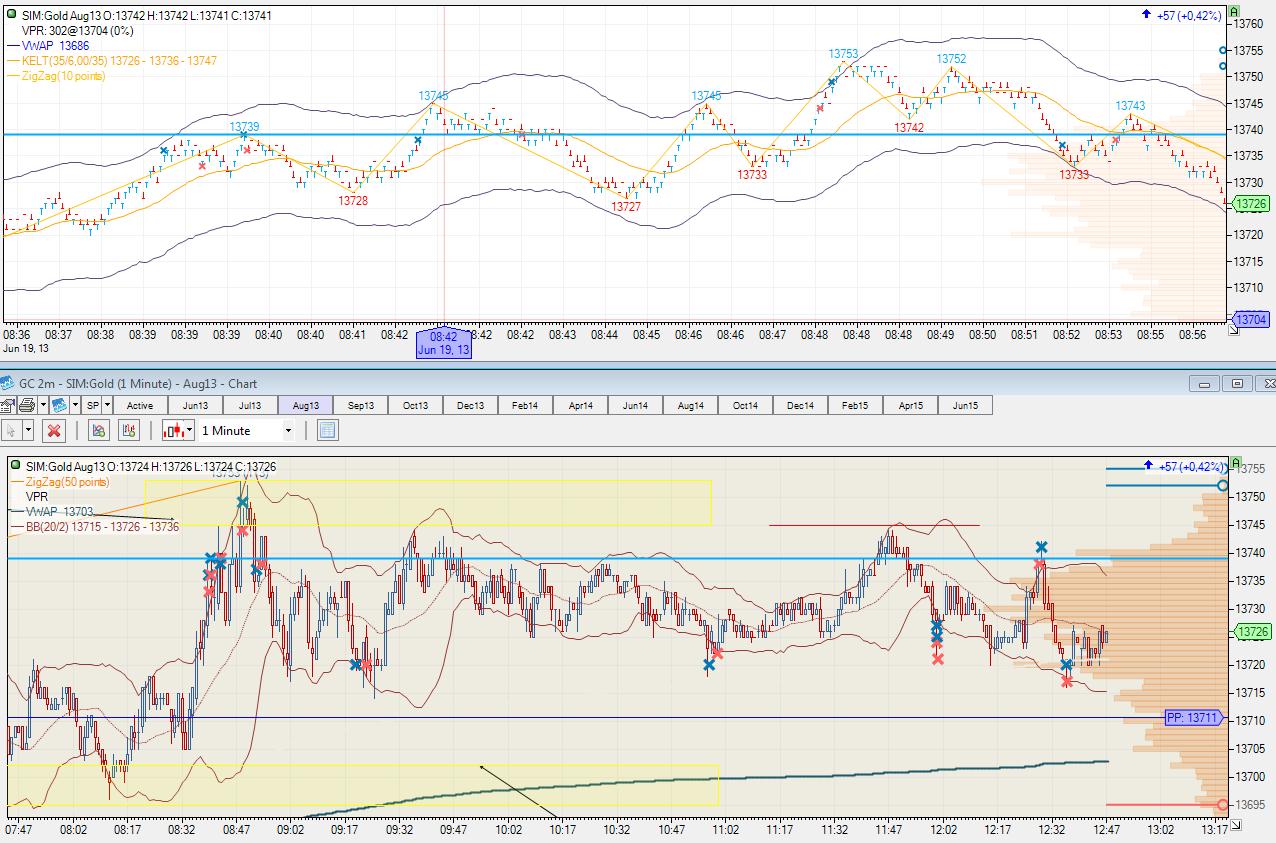Click red circle handle near 13695
1276x843 pixels.
[1222, 805]
